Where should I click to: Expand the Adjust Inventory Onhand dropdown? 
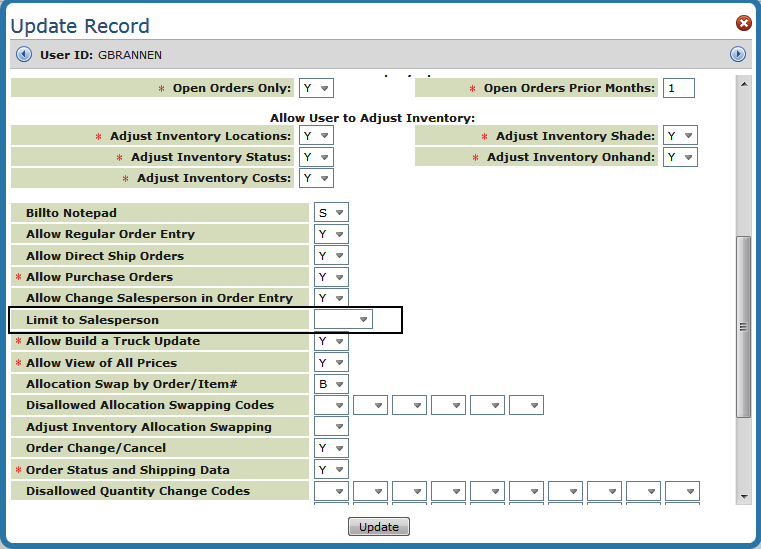[x=680, y=157]
